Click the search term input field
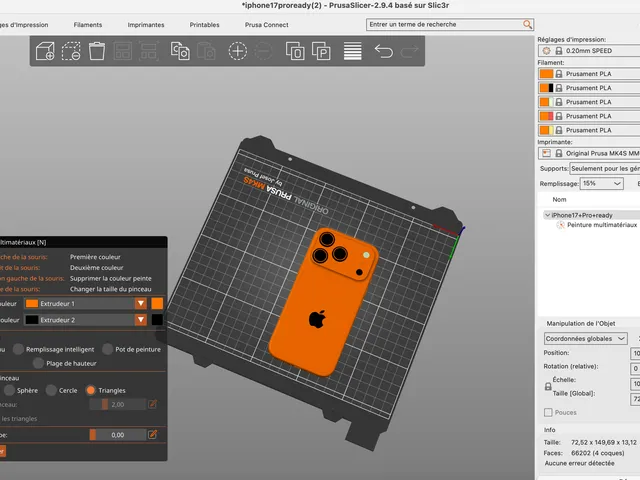The width and height of the screenshot is (640, 480). click(445, 24)
